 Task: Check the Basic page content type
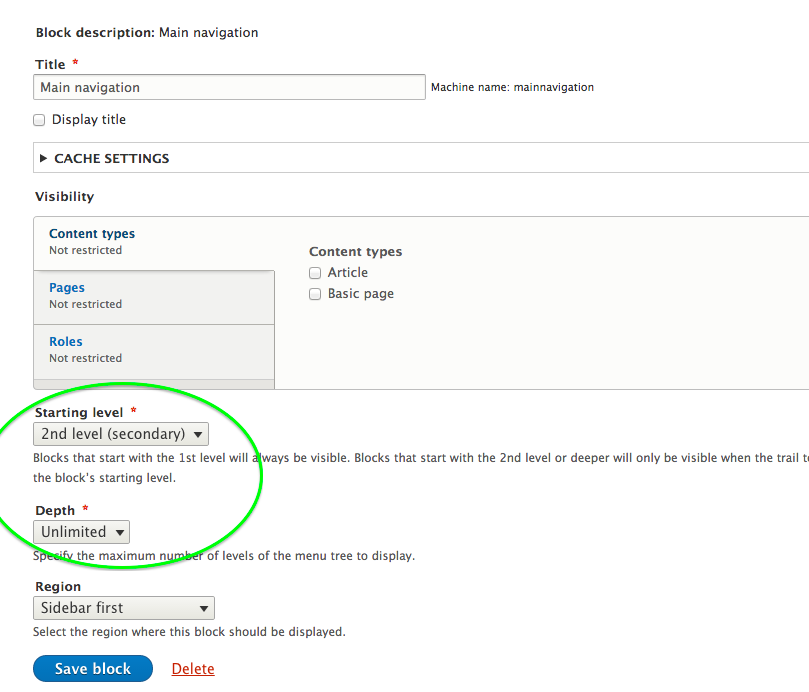(315, 294)
